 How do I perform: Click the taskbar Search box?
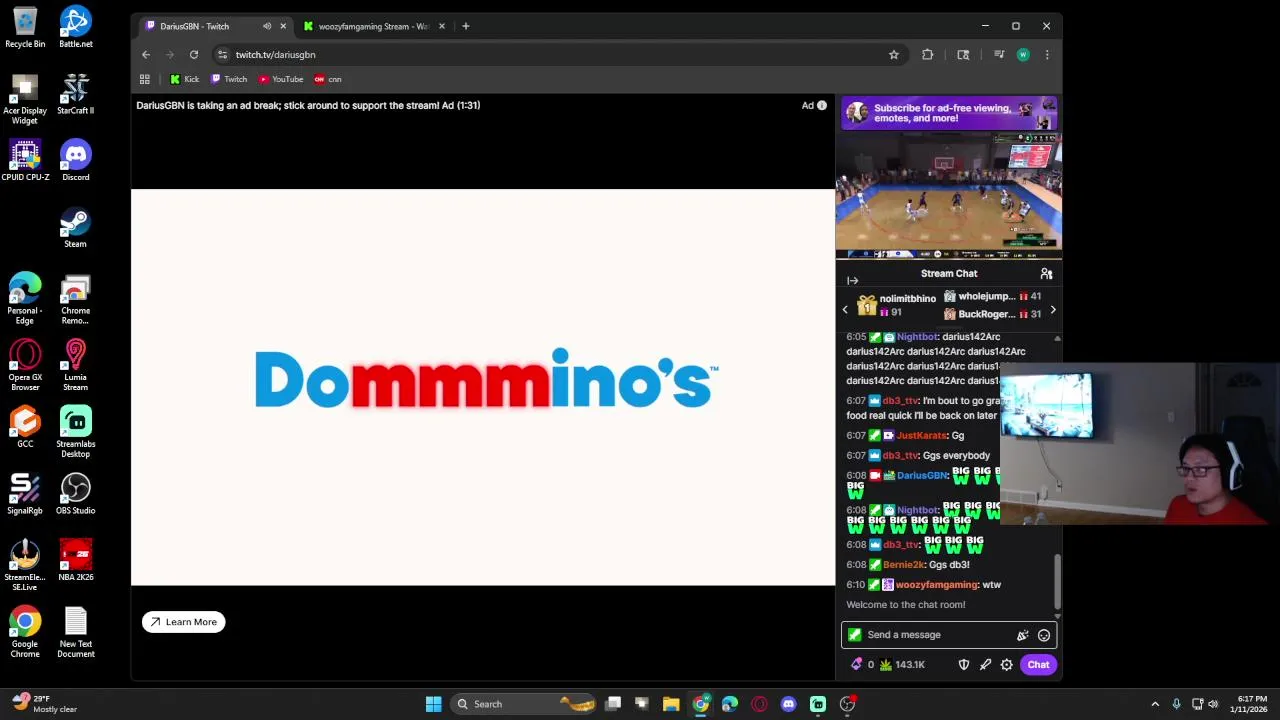tap(523, 704)
